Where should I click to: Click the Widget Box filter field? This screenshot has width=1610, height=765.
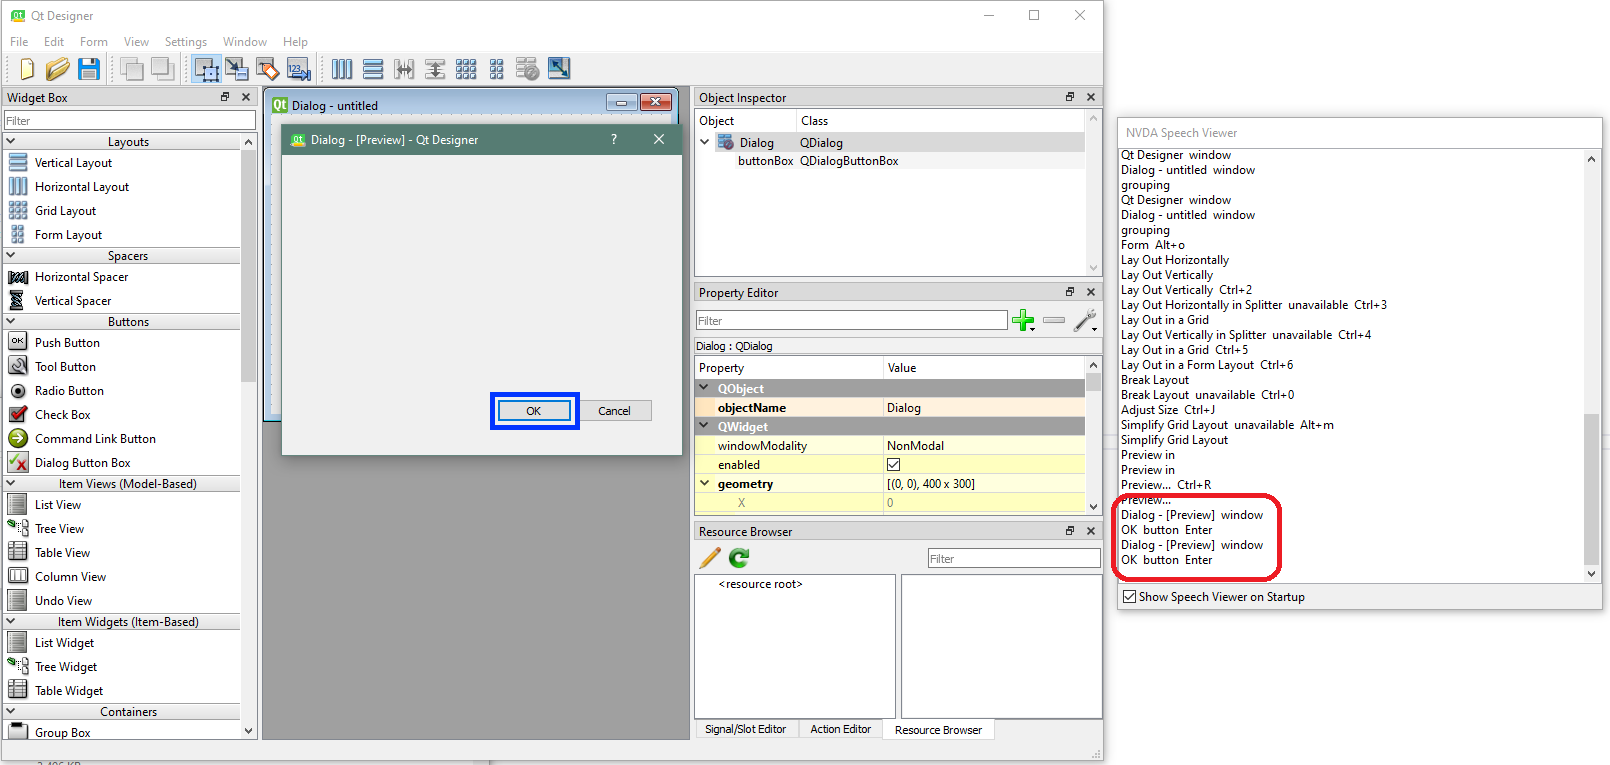129,121
